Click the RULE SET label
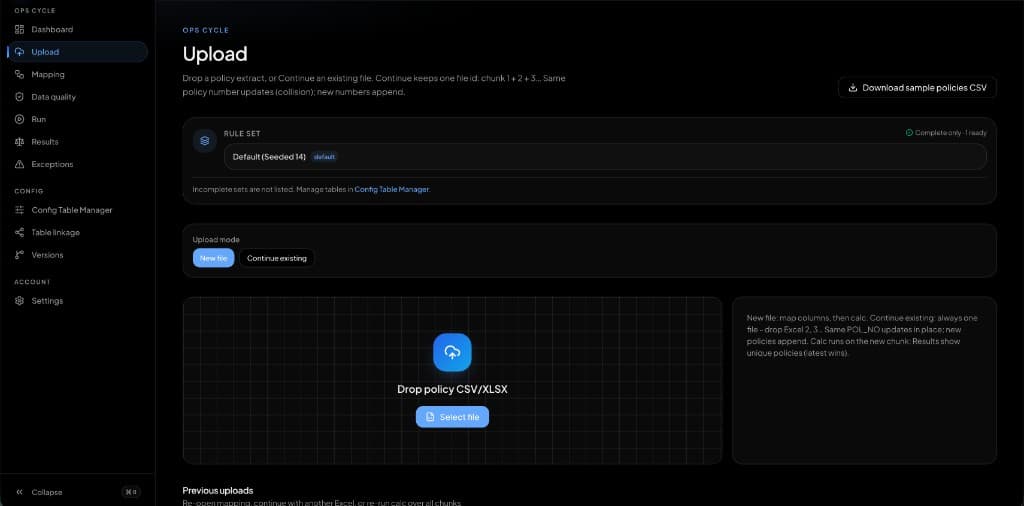Image resolution: width=1024 pixels, height=506 pixels. (242, 133)
